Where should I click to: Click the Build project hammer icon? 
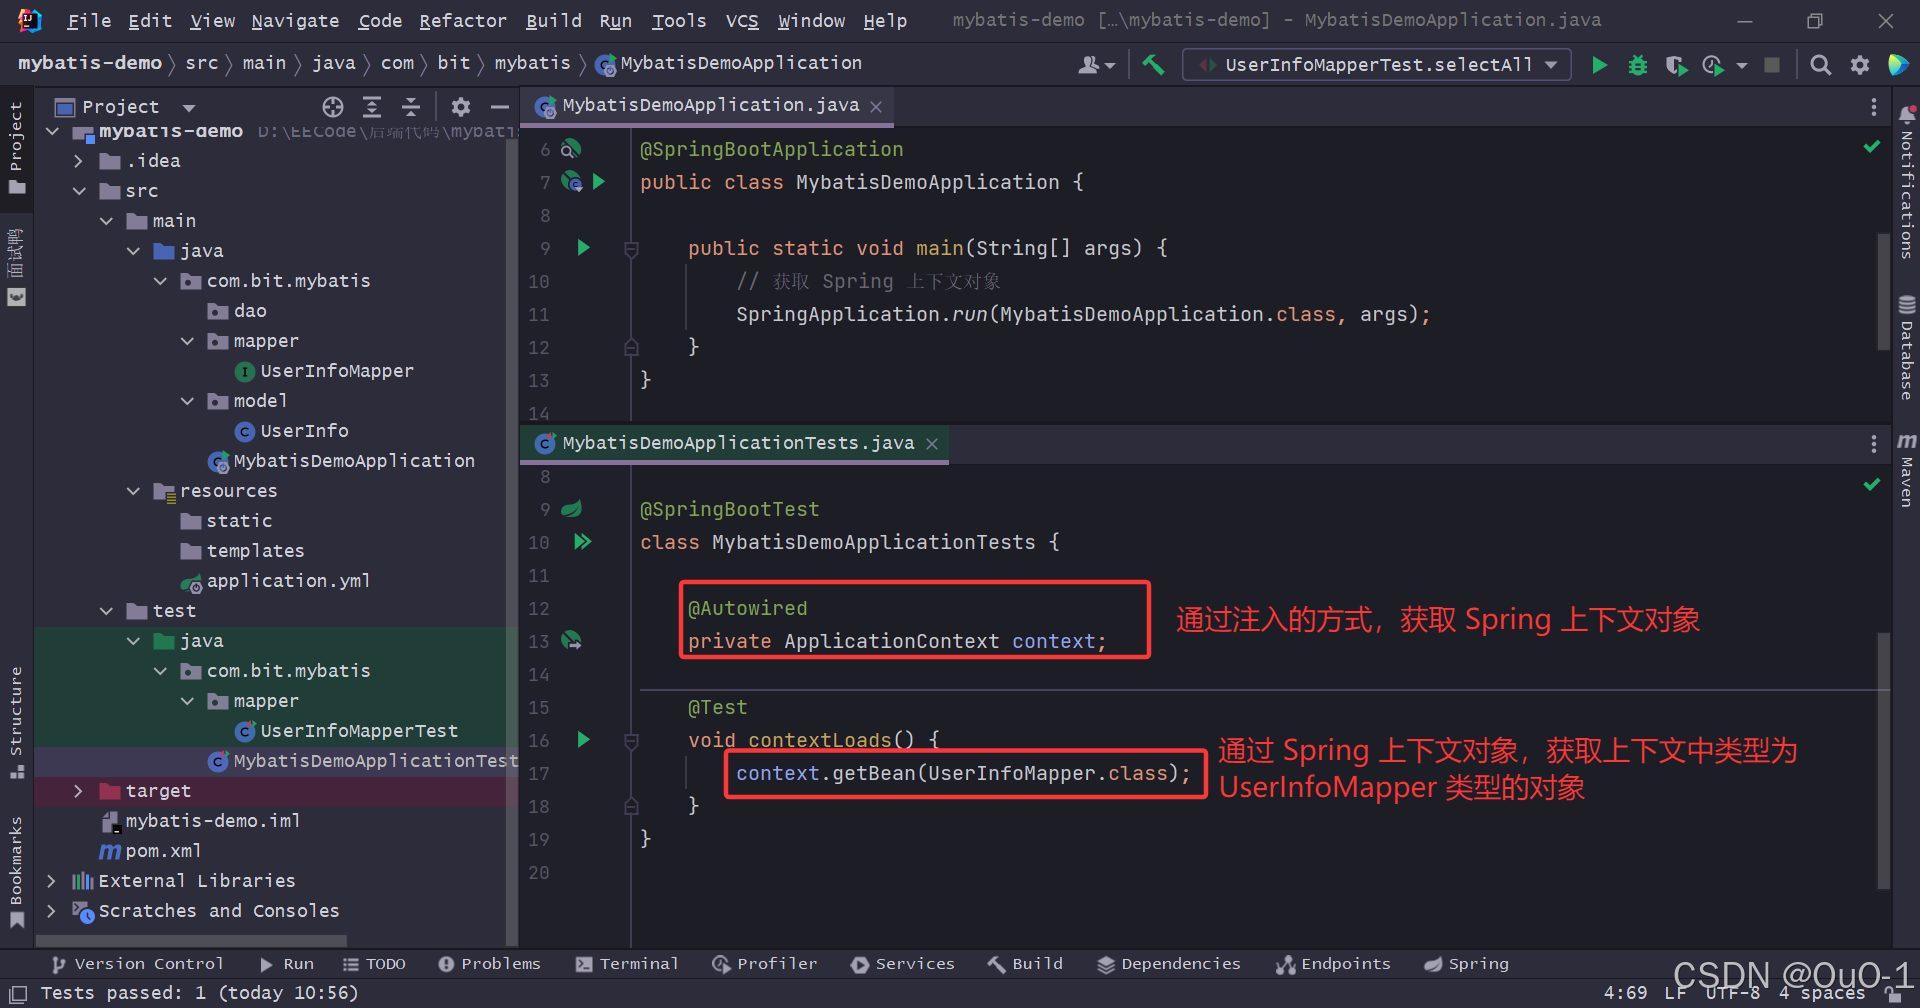tap(1153, 65)
